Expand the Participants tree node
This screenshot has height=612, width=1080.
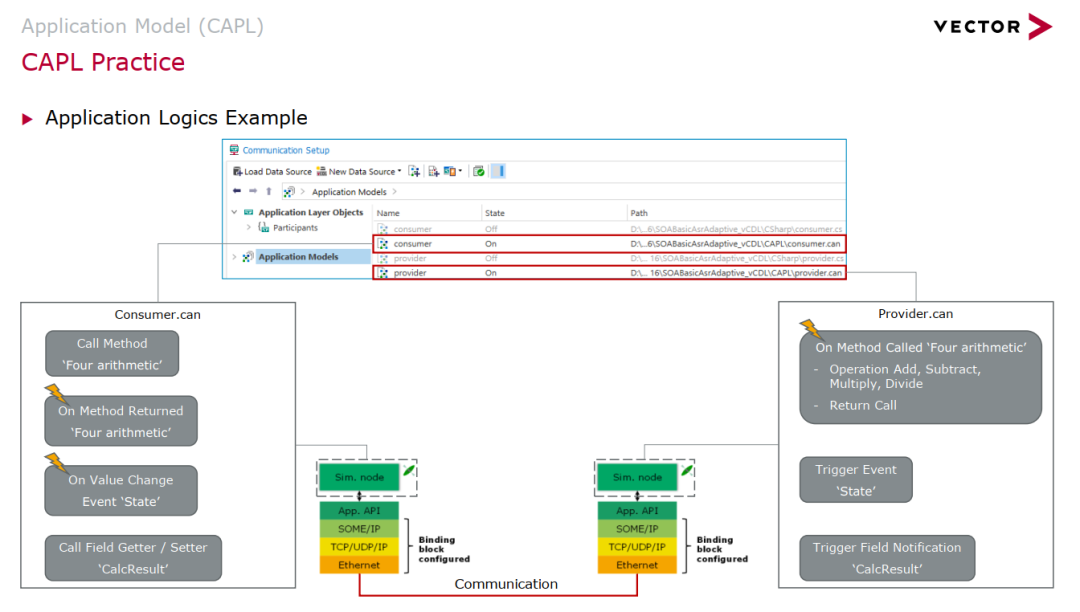[x=249, y=228]
